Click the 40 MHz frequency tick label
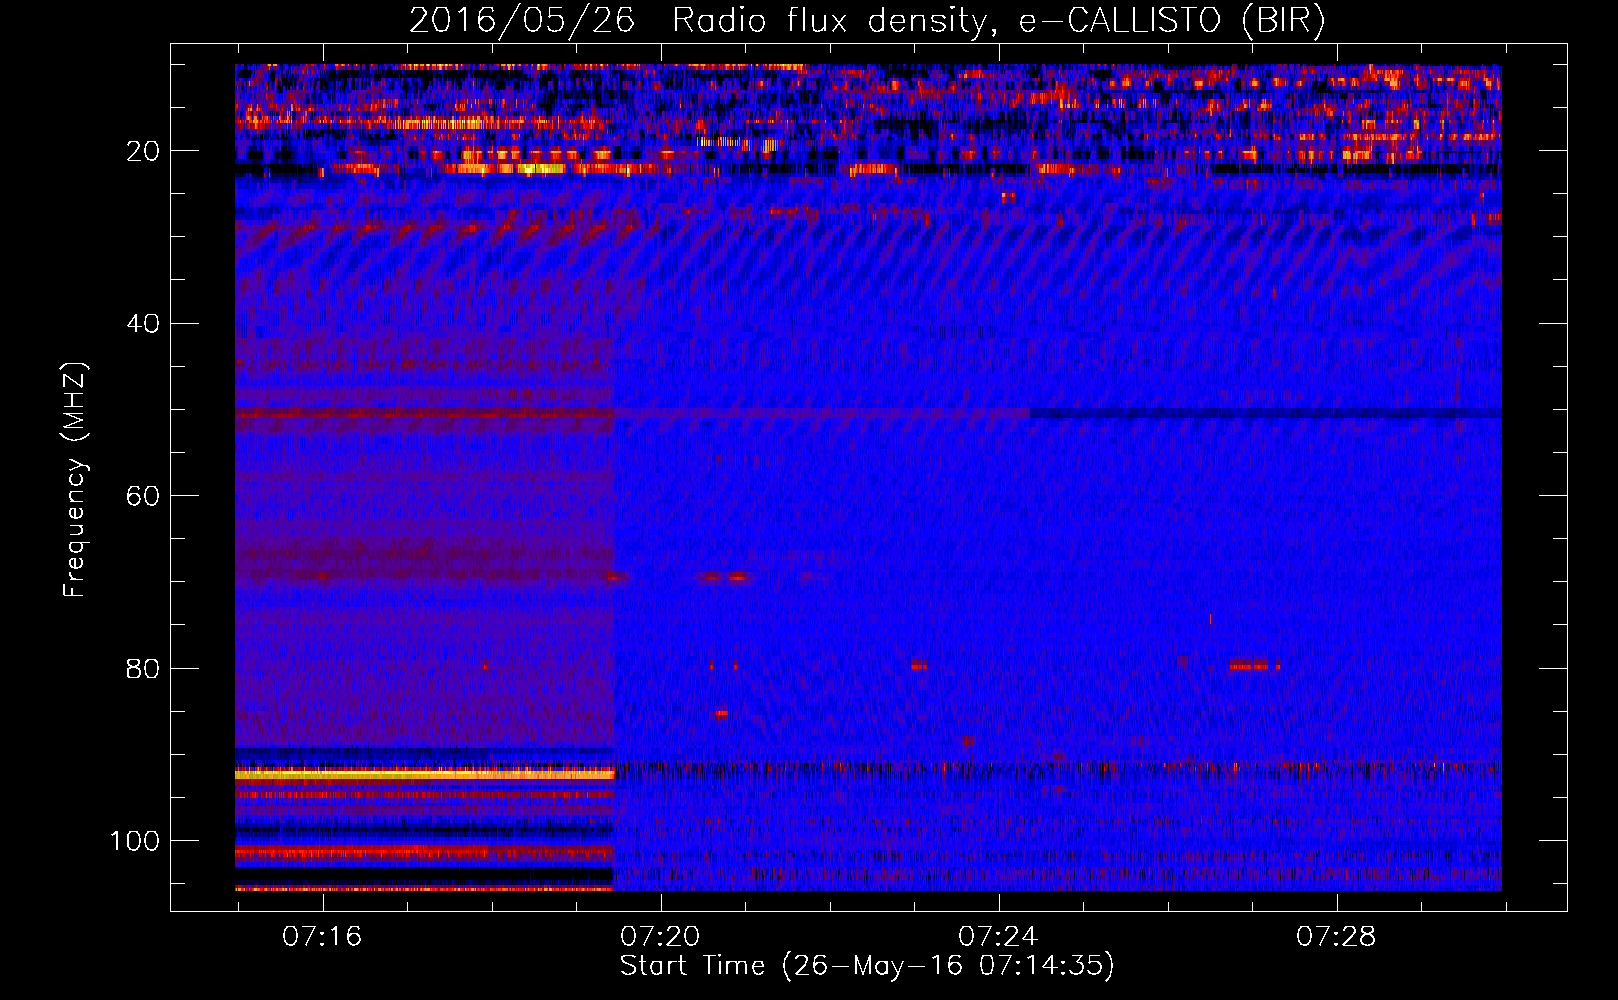Image resolution: width=1618 pixels, height=1000 pixels. (x=144, y=324)
